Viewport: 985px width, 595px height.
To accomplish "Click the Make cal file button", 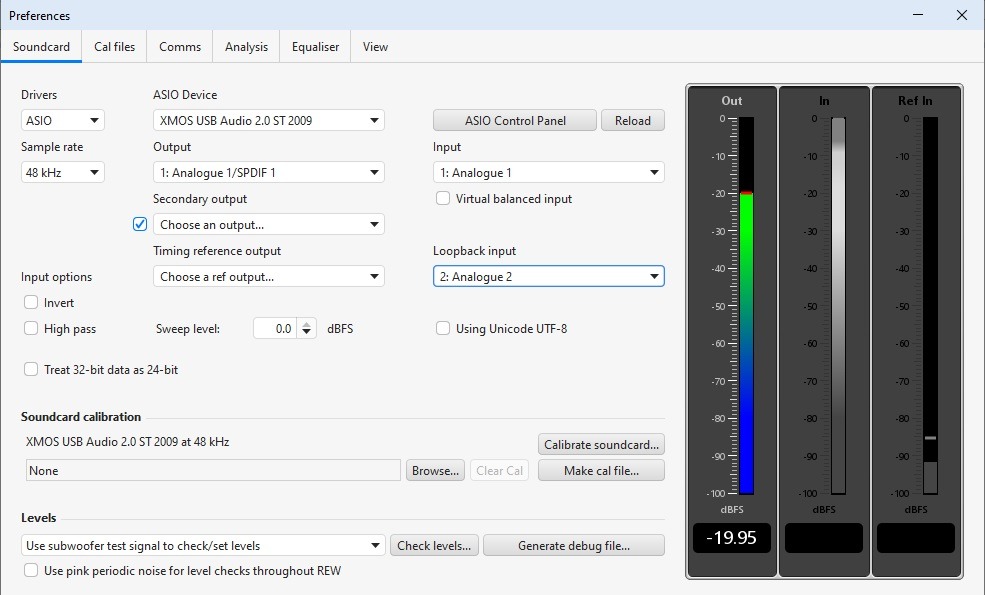I will [x=601, y=471].
